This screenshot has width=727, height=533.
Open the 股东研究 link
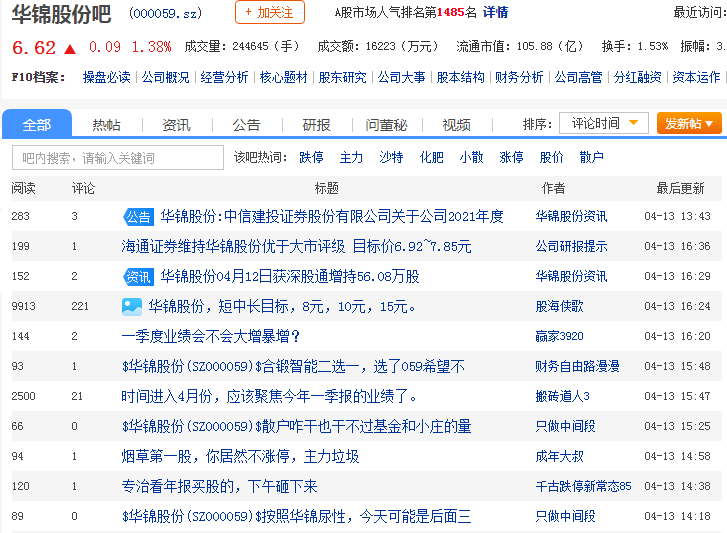click(343, 77)
